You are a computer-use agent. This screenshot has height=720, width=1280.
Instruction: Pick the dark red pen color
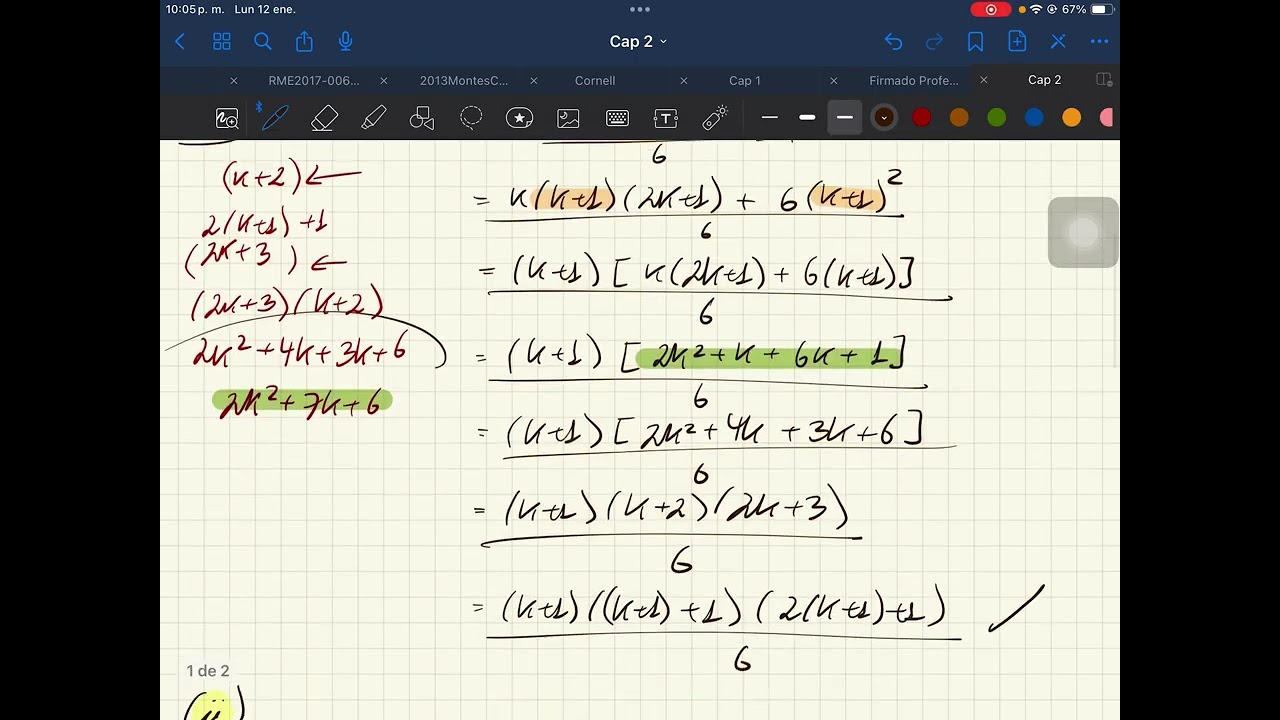pyautogui.click(x=922, y=118)
